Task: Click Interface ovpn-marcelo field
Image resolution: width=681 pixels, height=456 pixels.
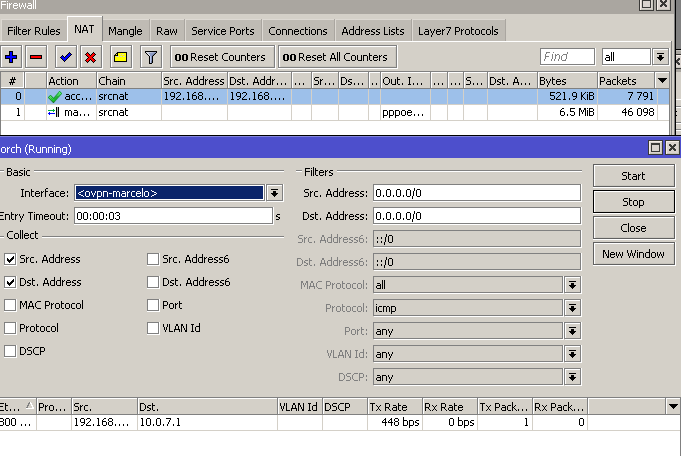Action: click(169, 193)
